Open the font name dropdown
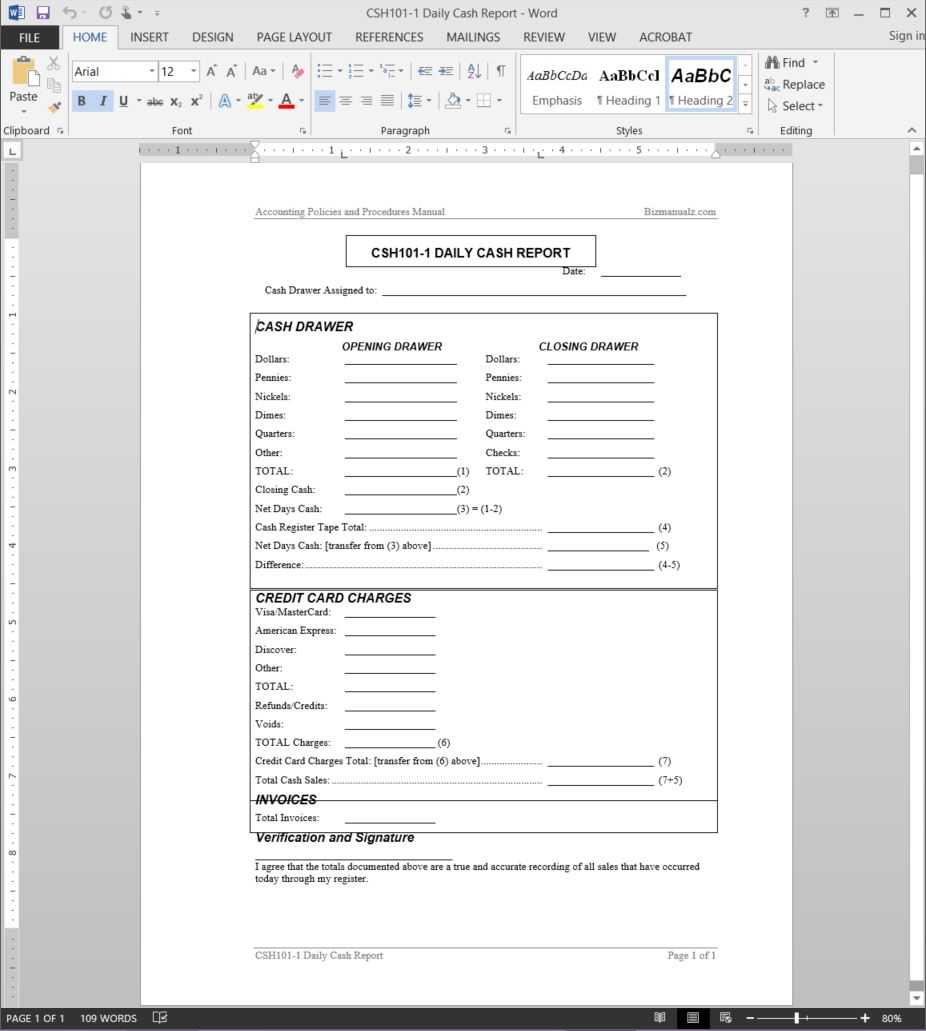Screen dimensions: 926x1031 152,71
